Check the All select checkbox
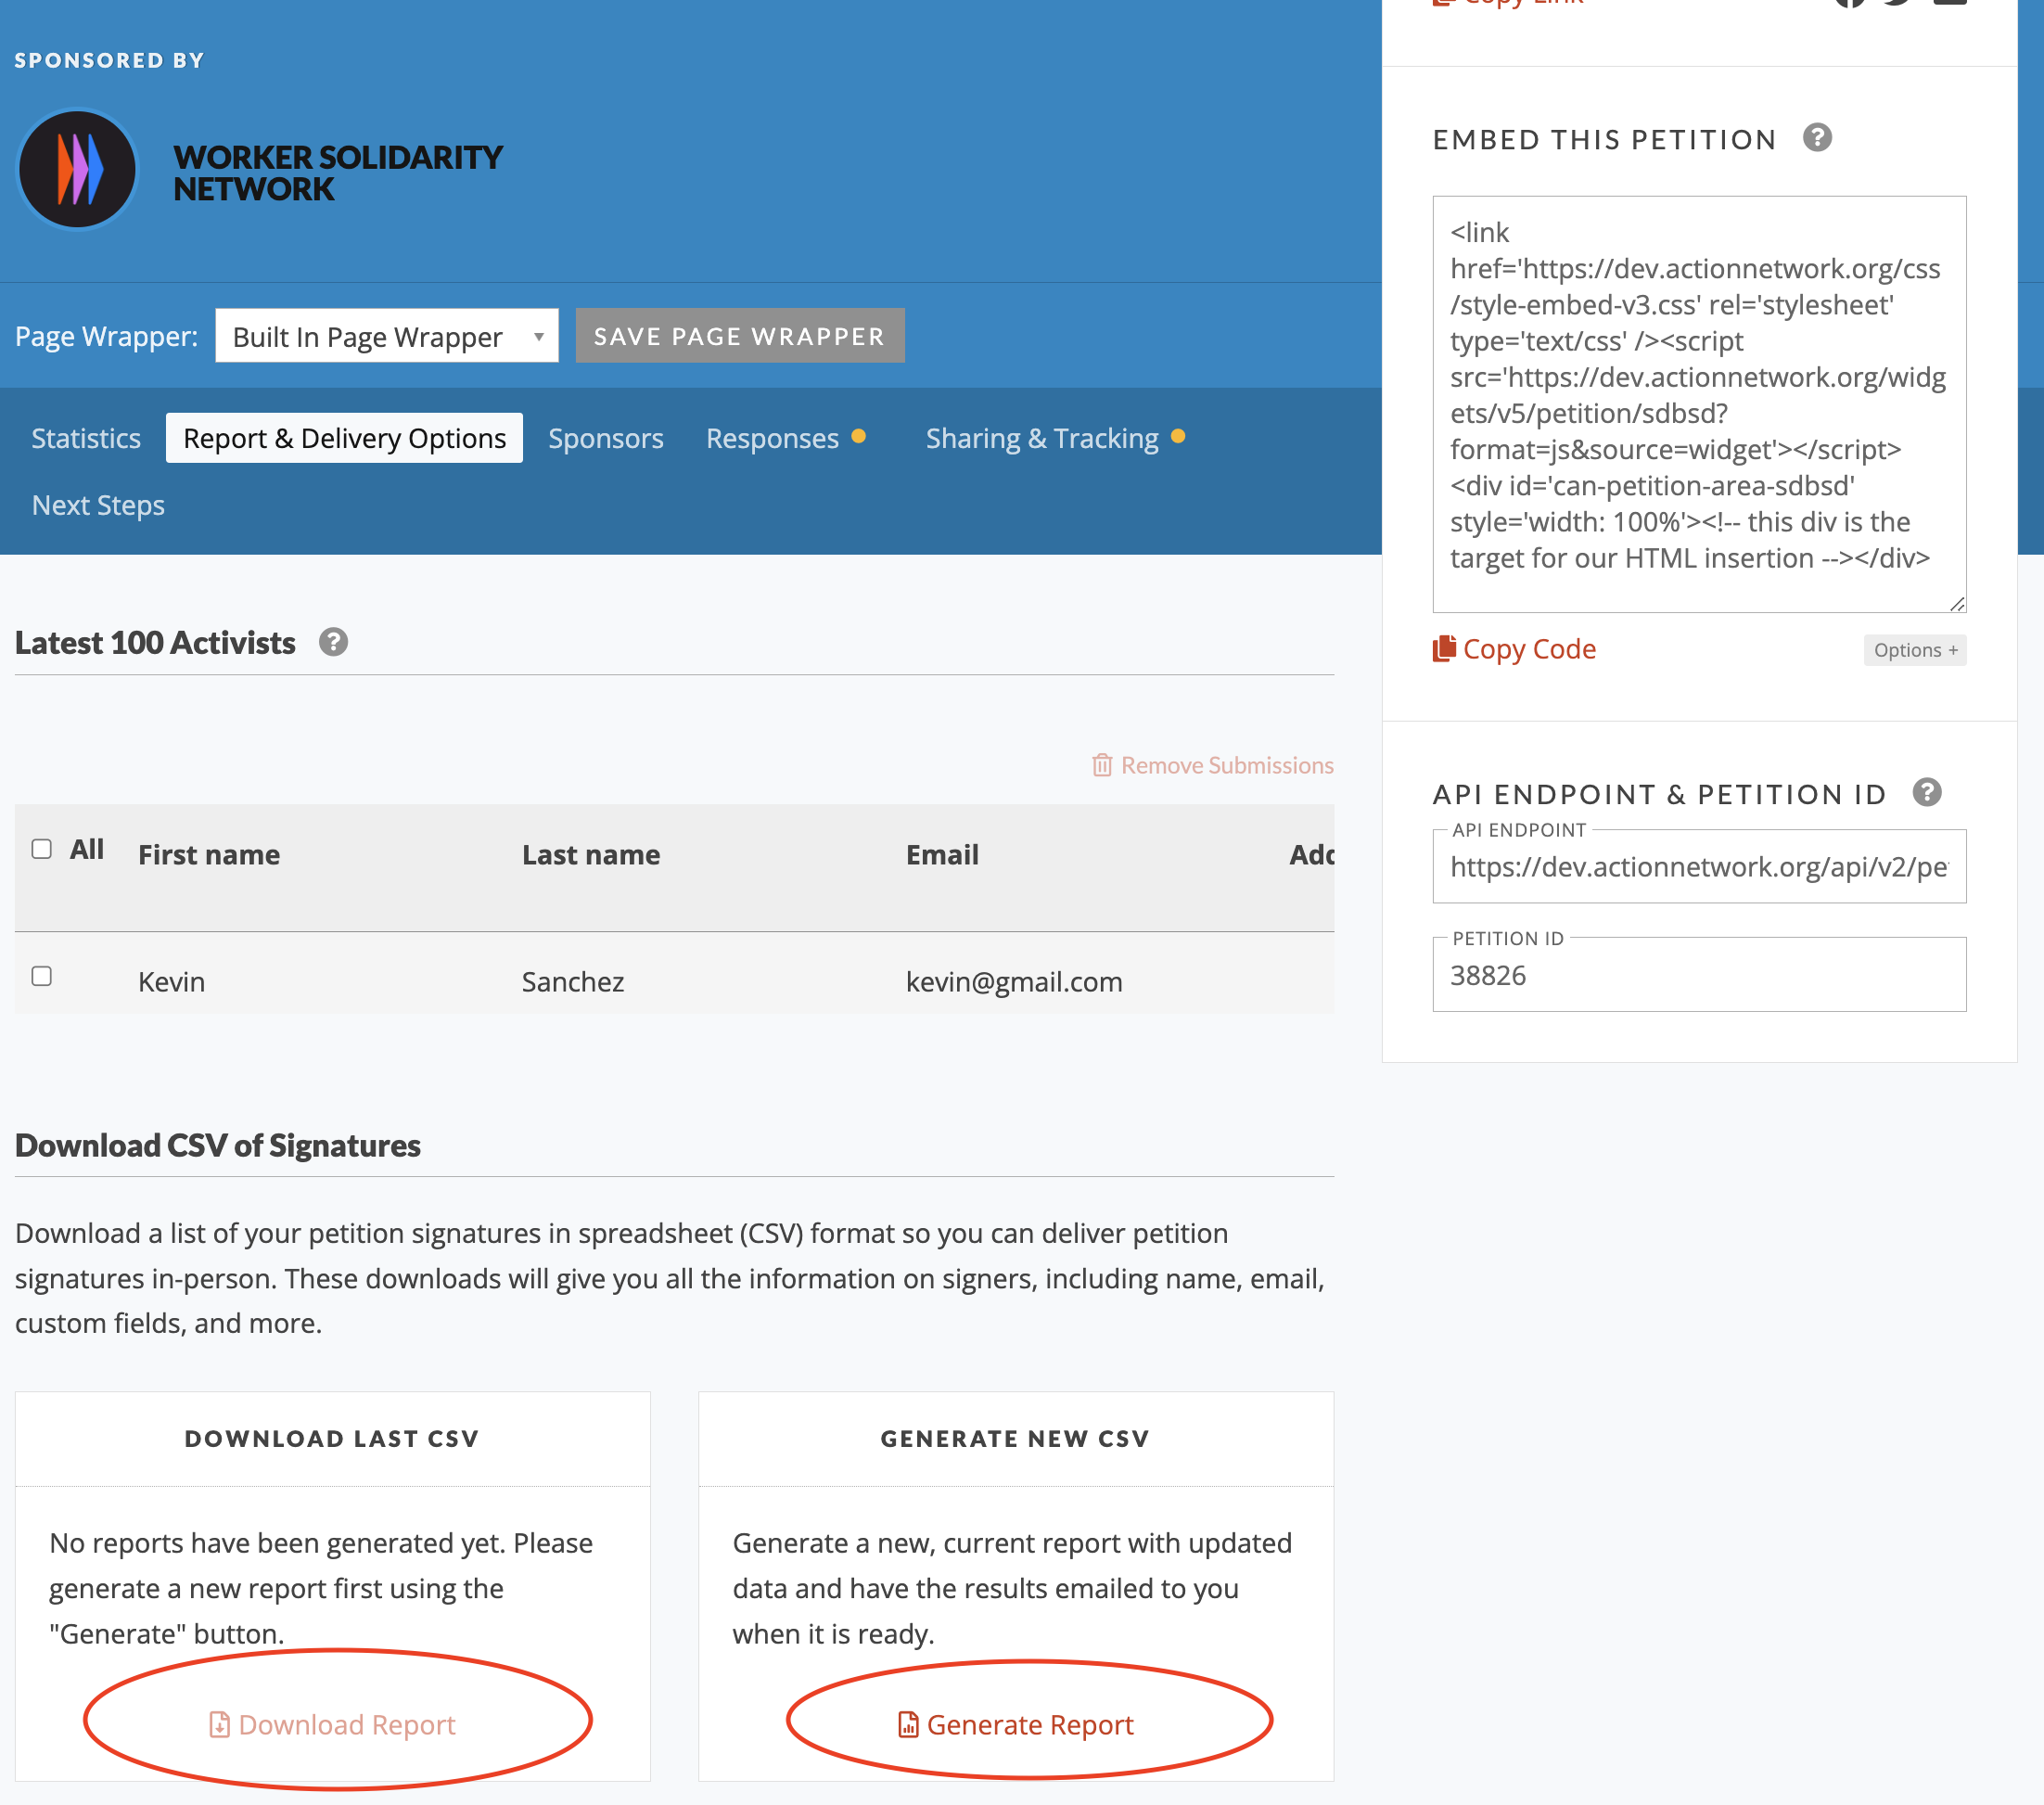Viewport: 2044px width, 1805px height. (x=42, y=849)
